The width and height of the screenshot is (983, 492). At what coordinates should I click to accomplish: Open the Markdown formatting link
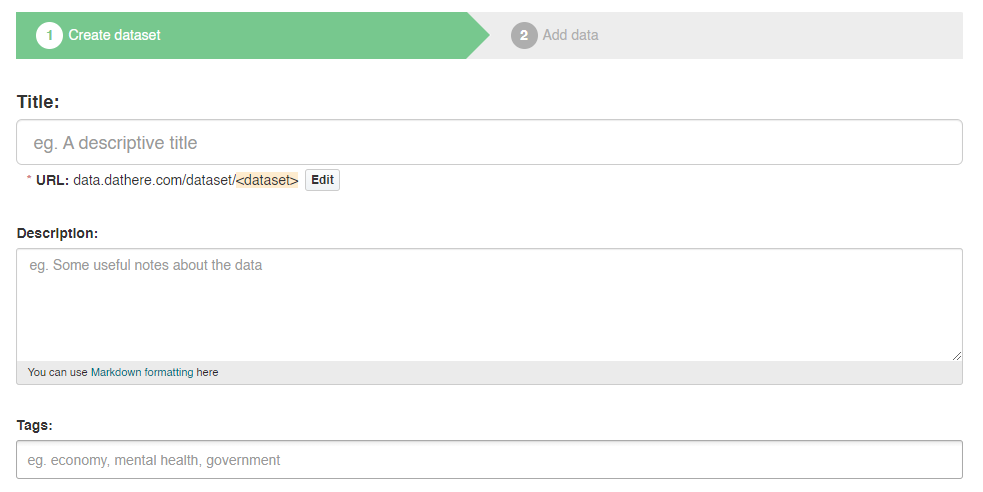pos(142,373)
